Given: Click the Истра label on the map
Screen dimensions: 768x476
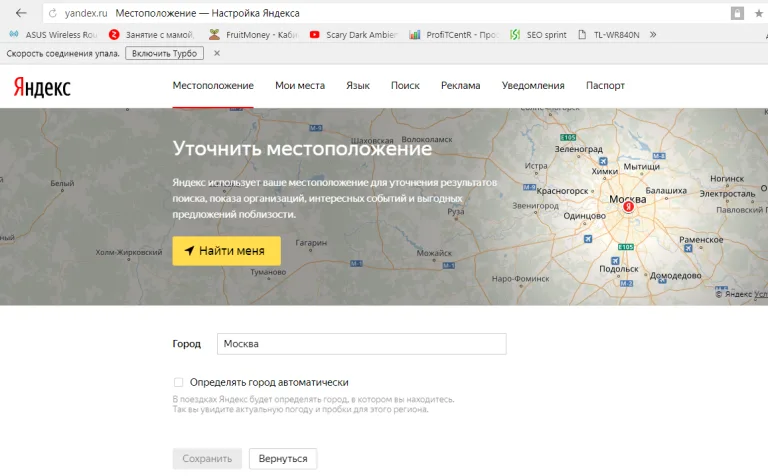Looking at the screenshot, I should click(536, 166).
